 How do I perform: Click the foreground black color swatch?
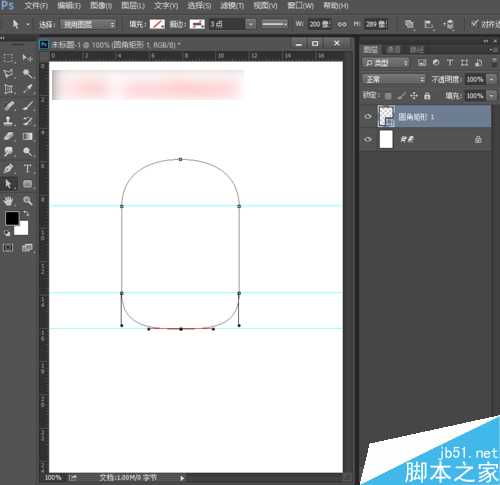(x=12, y=218)
